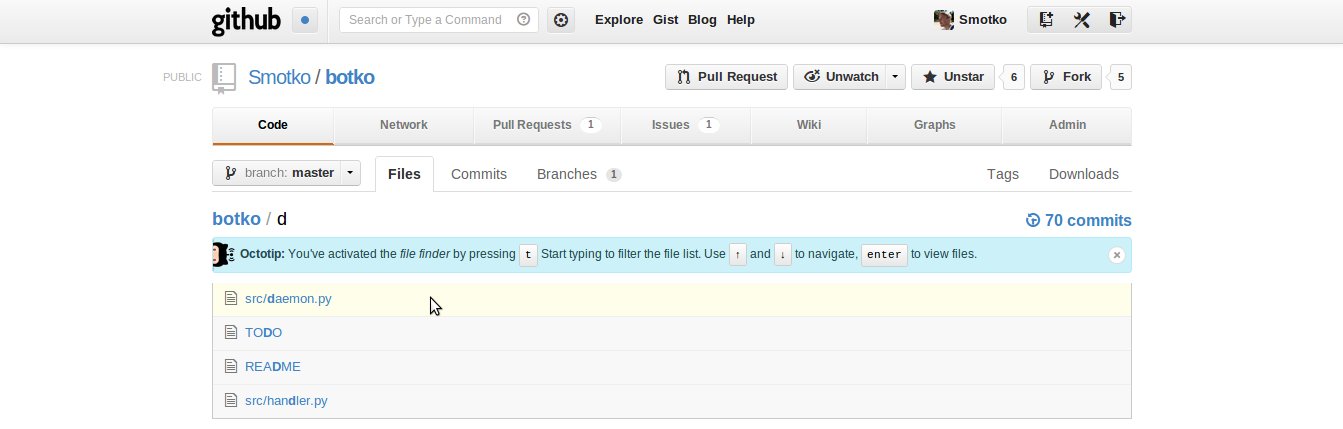Click the fork count 5
Viewport: 1343px width, 429px height.
[1121, 77]
